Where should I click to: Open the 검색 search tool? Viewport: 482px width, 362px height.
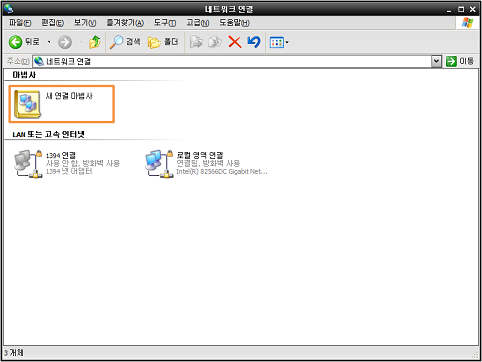click(x=125, y=42)
